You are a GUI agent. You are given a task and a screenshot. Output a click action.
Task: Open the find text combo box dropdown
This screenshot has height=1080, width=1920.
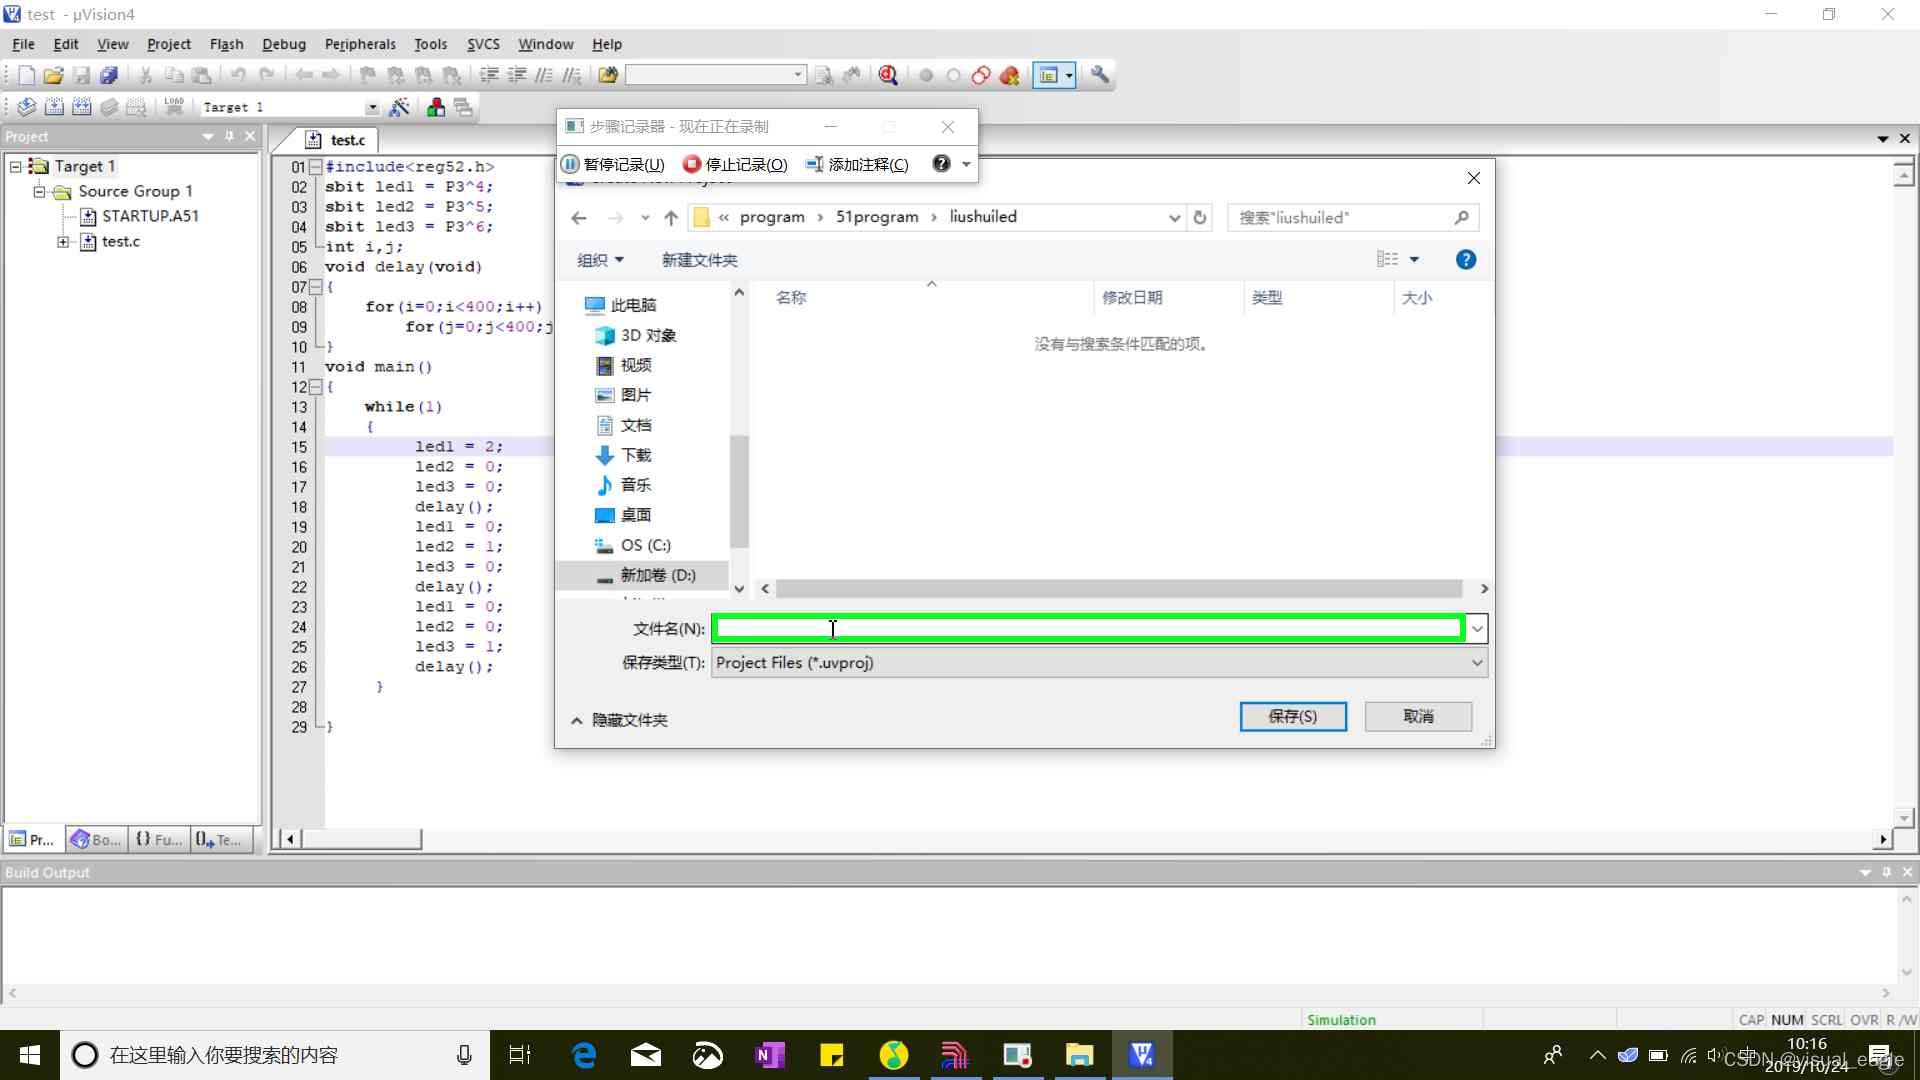pos(798,75)
